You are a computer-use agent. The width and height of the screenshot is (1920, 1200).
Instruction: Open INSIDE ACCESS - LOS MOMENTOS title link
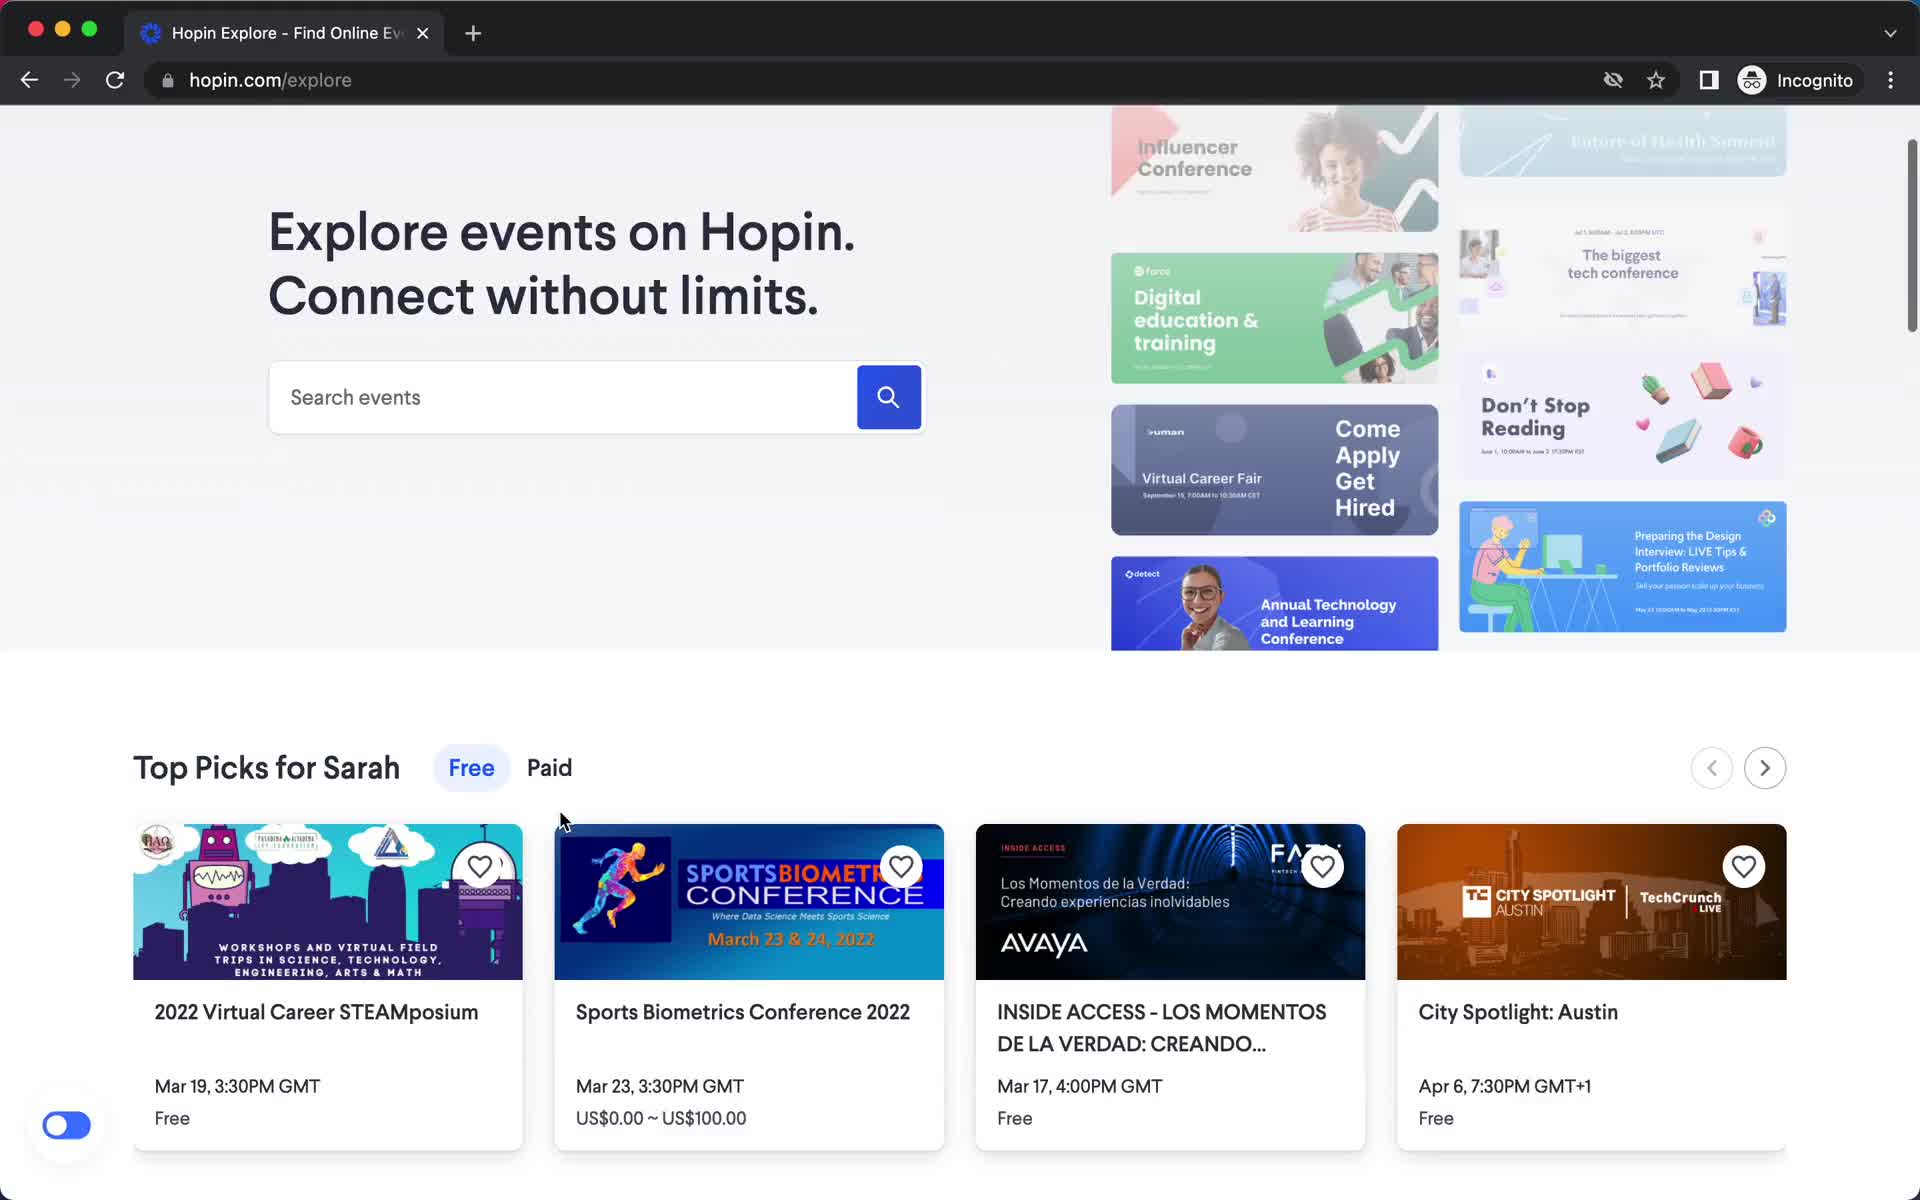(x=1162, y=1028)
